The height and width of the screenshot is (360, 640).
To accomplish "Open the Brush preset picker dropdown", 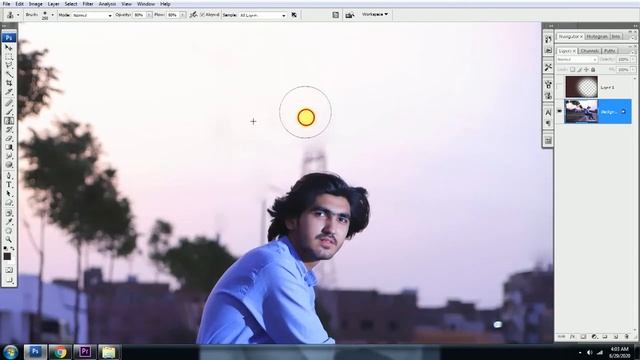I will (x=52, y=15).
